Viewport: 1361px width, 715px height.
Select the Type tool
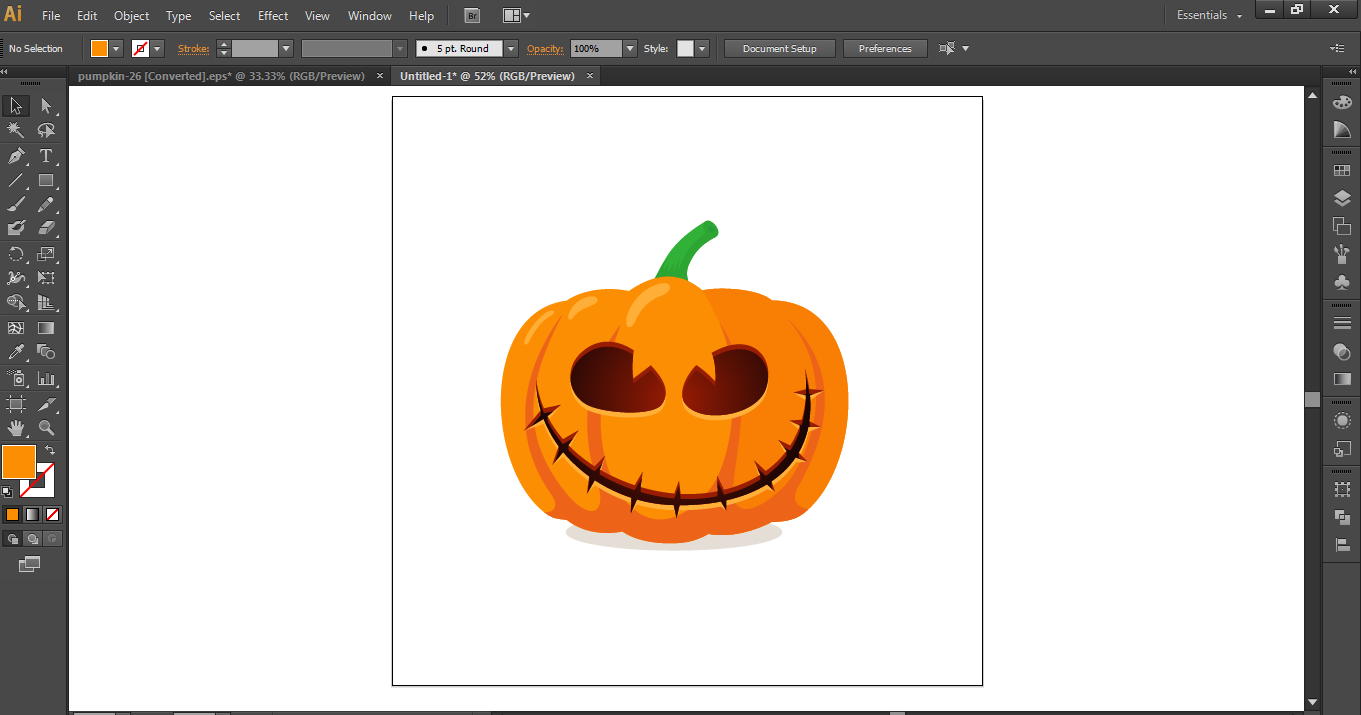point(46,156)
